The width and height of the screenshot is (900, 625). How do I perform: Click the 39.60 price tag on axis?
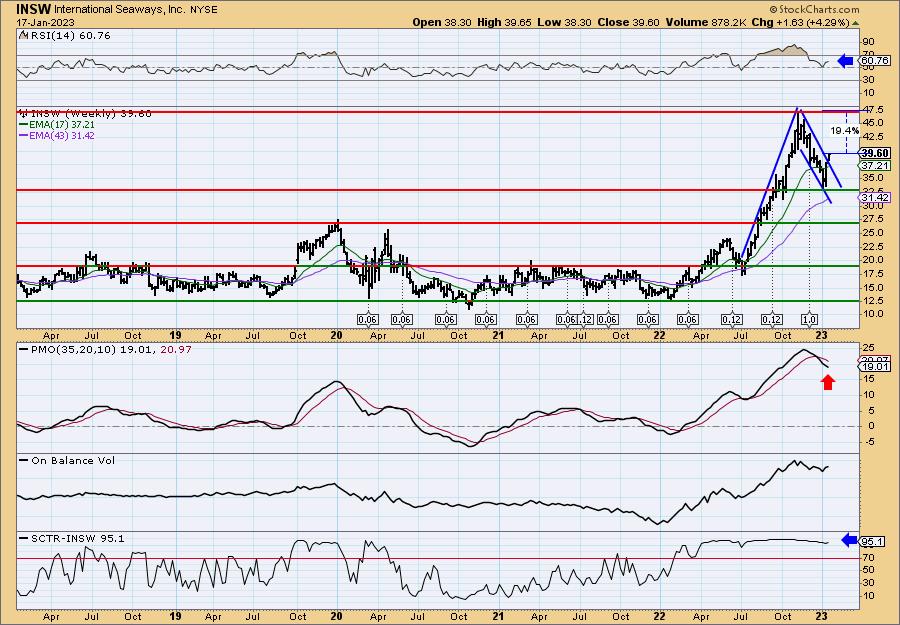point(875,153)
